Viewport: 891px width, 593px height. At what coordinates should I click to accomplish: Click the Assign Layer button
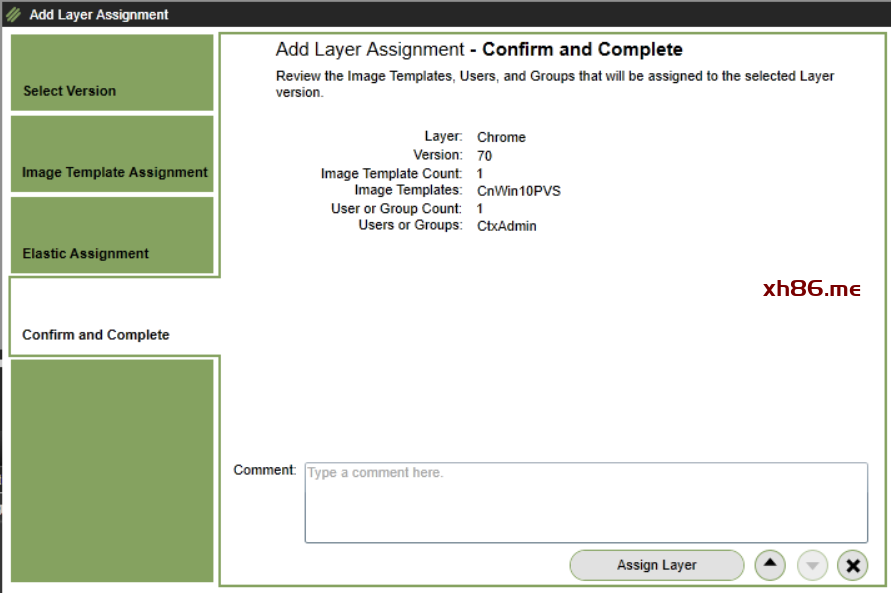[x=656, y=565]
